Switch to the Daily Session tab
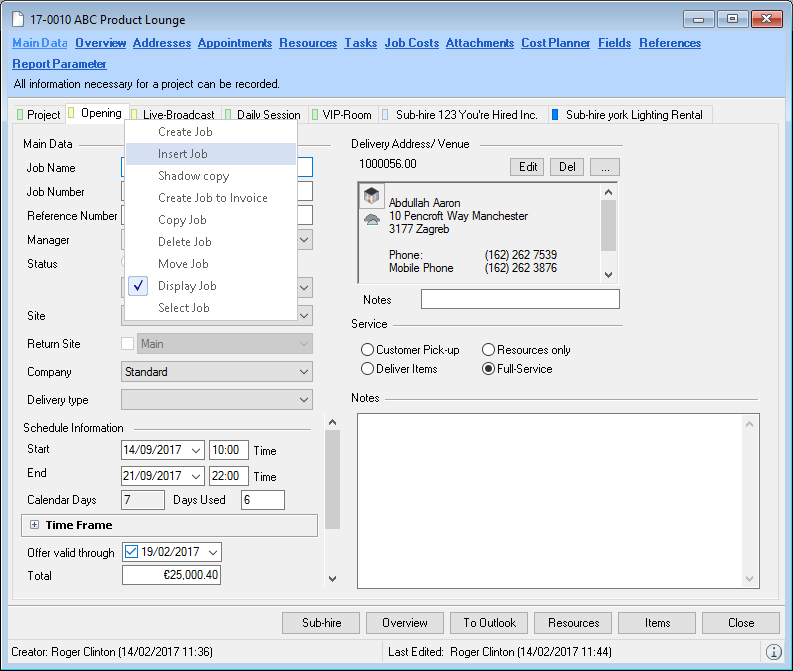Screen dimensions: 793x671 tap(267, 115)
